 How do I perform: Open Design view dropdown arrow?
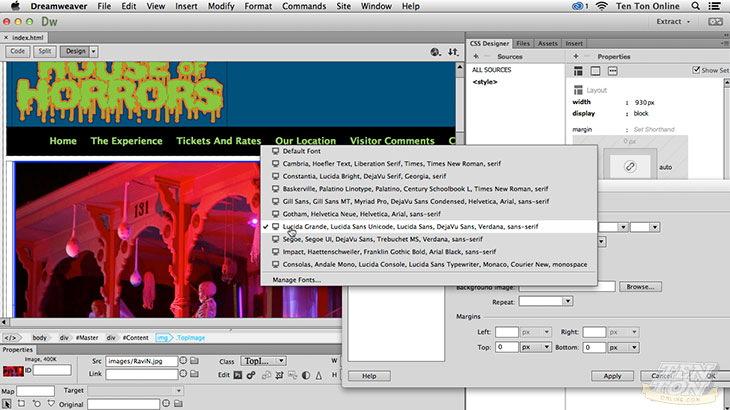click(x=94, y=52)
